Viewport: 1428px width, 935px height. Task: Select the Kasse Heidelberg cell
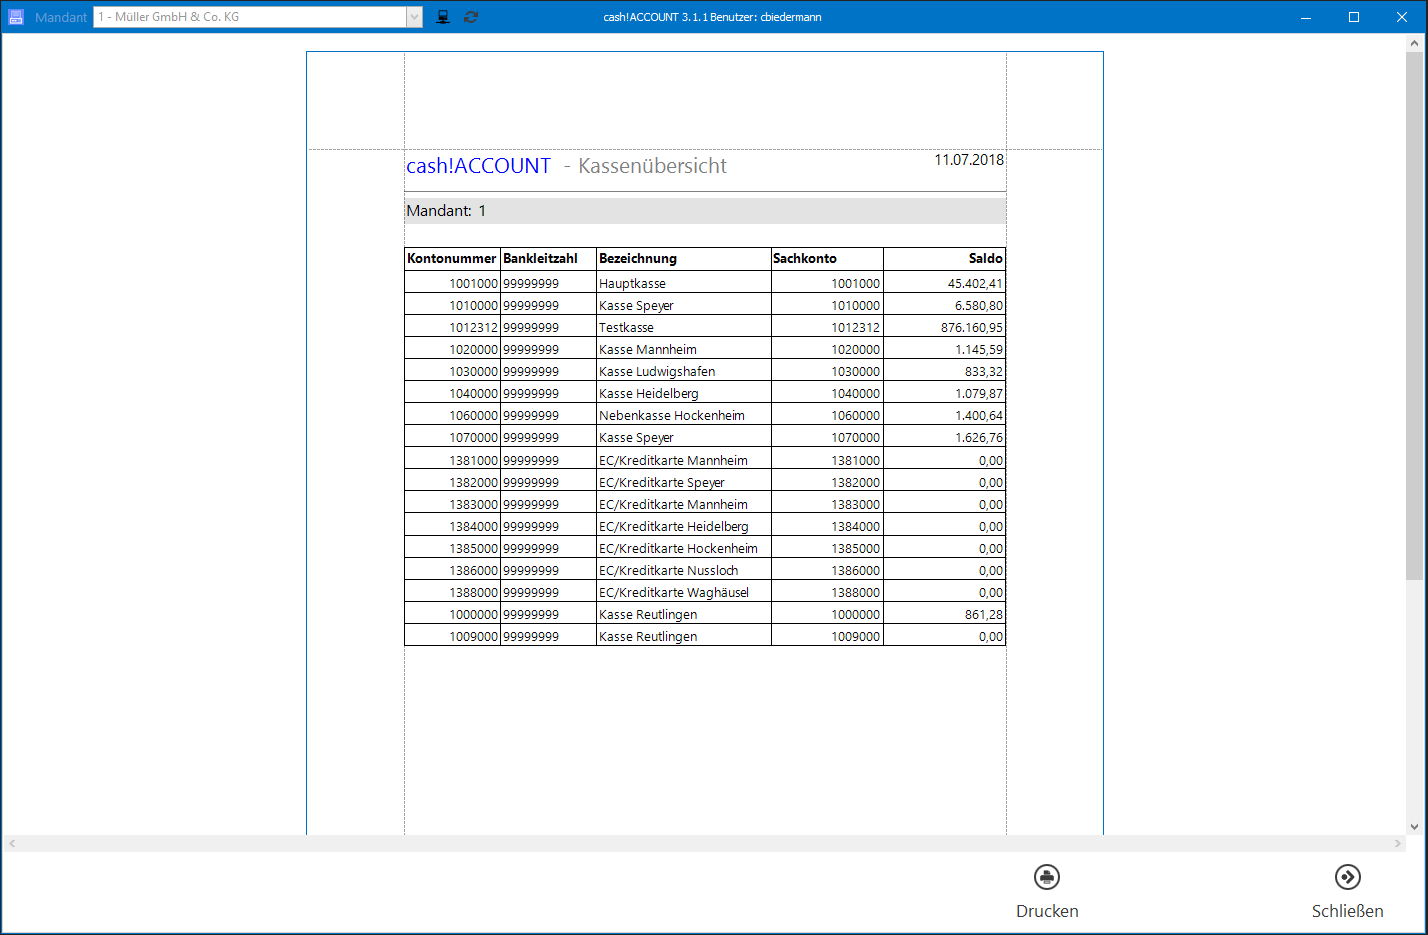coord(684,393)
